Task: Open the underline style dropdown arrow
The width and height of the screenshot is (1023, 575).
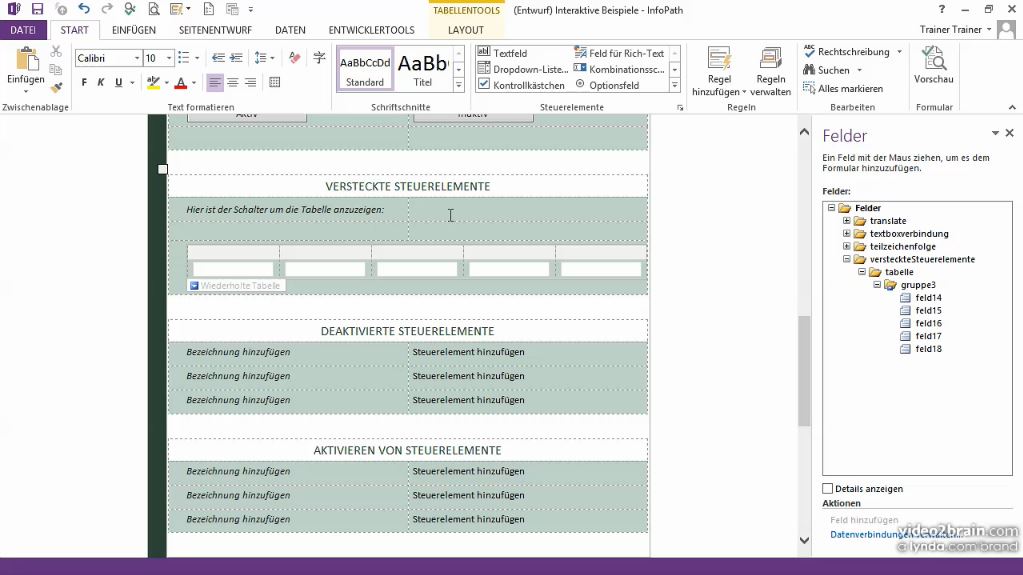Action: coord(132,82)
